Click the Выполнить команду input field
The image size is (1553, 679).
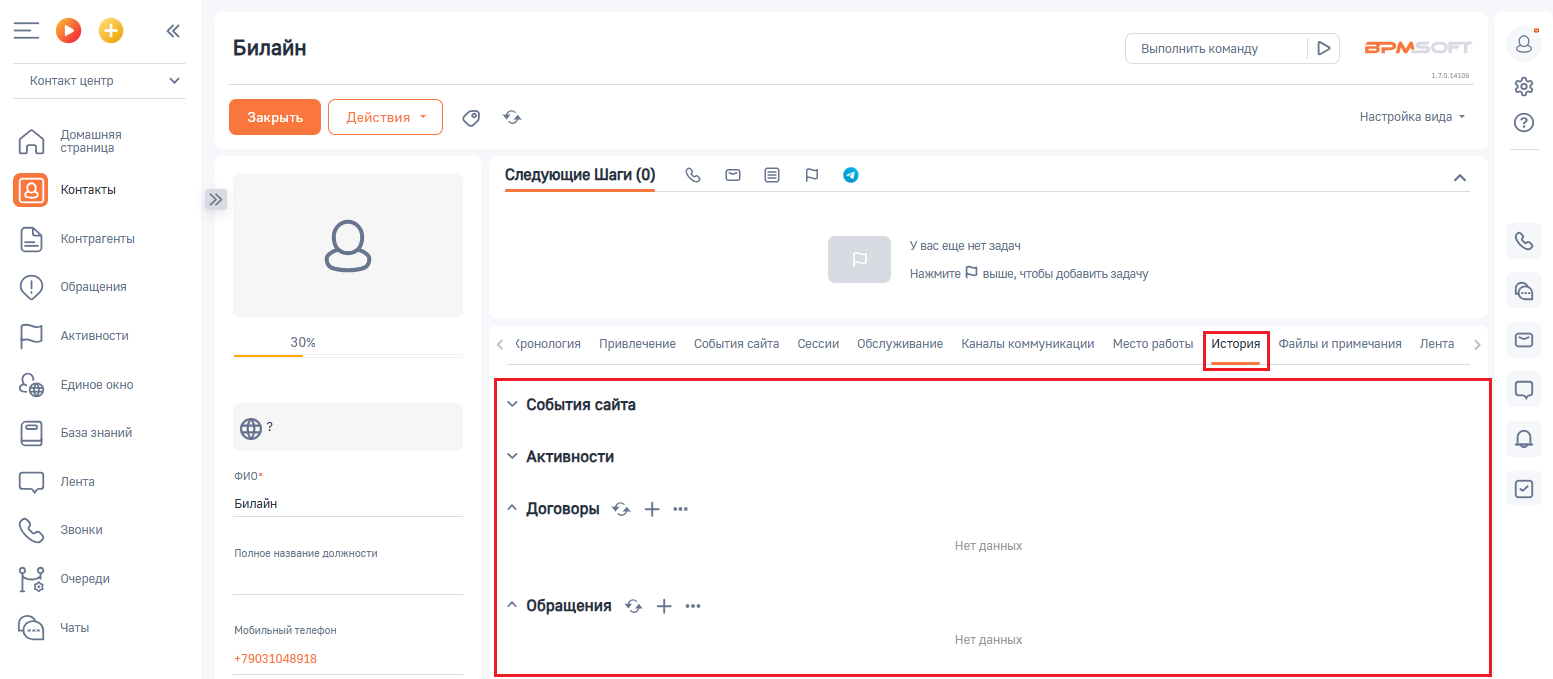tap(1216, 48)
